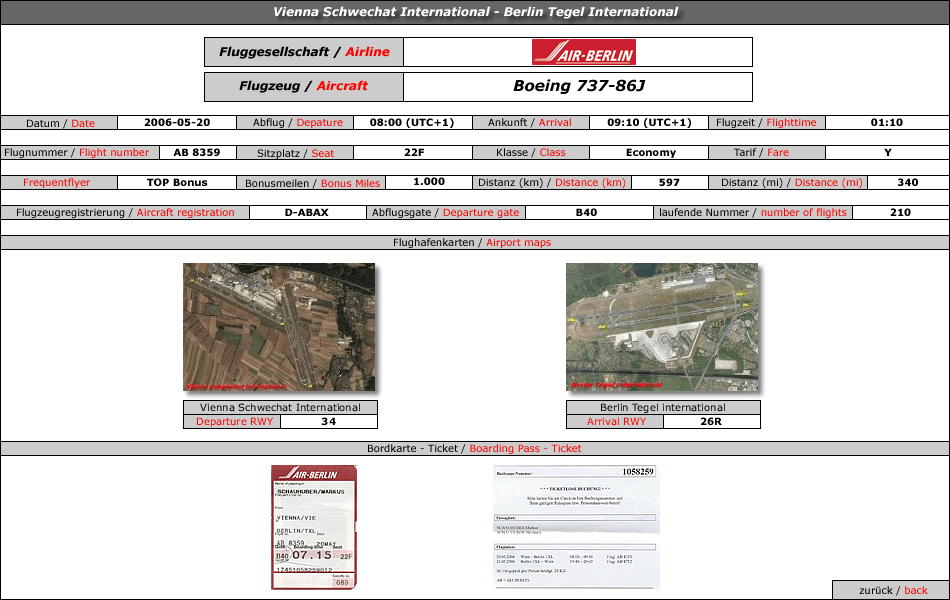This screenshot has width=950, height=600.
Task: Click the Vienna Schwechat - Berlin Tegel page title
Action: 475,12
